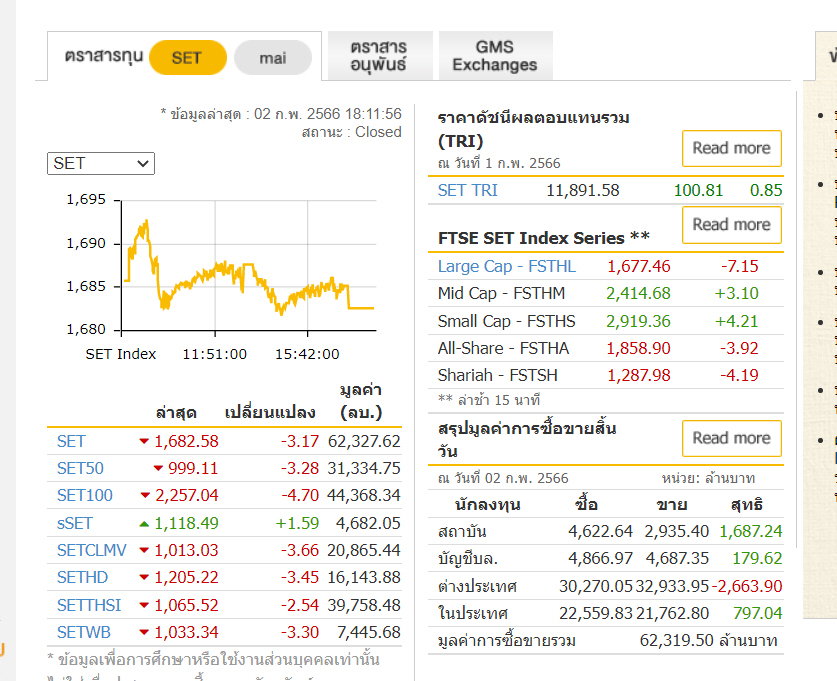Click the SET value 62,327.62
837x681 pixels.
(364, 441)
